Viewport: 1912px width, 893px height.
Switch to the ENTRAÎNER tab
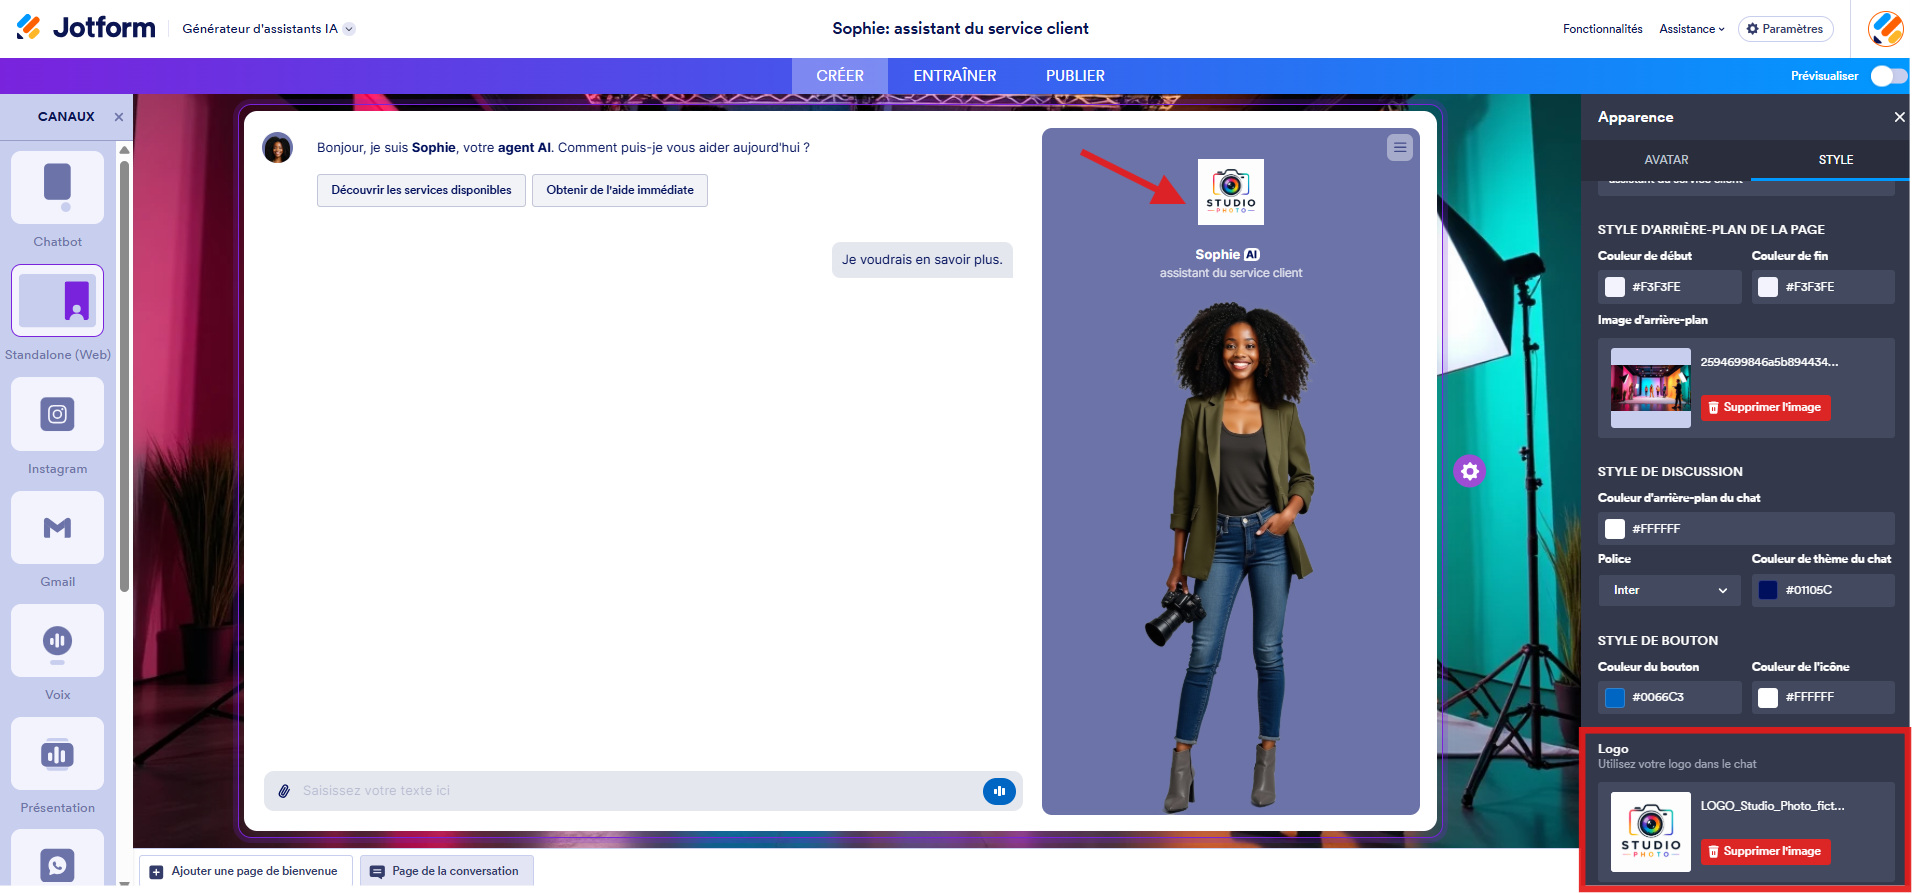pos(954,76)
